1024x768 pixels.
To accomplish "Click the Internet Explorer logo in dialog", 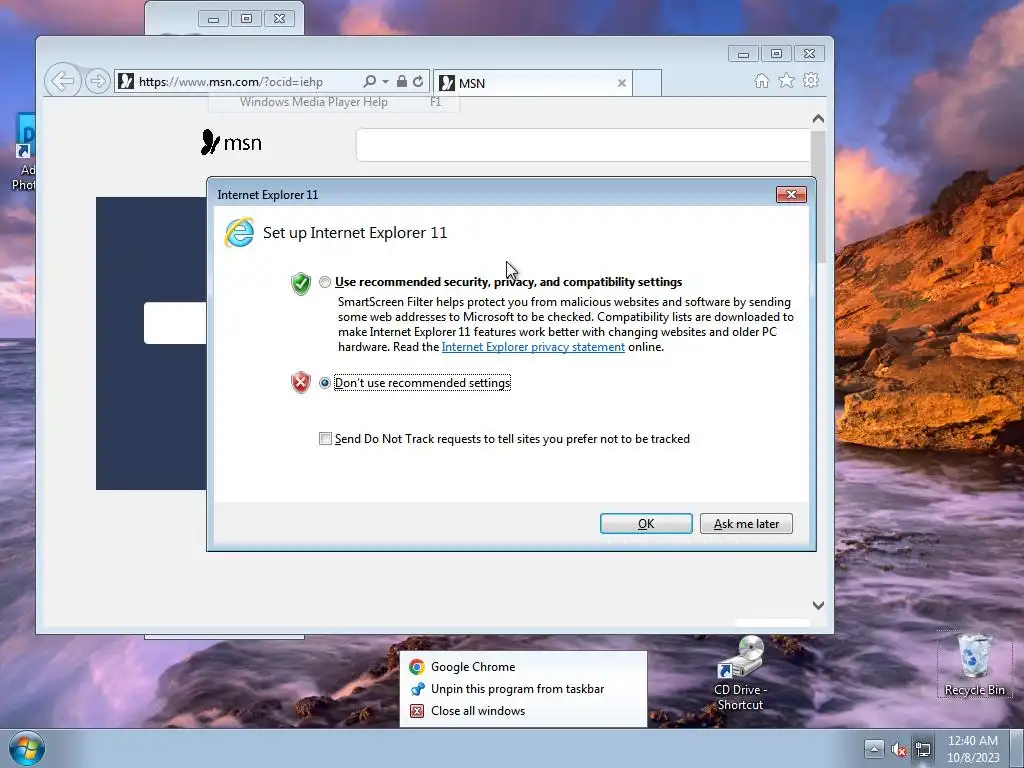I will pos(239,232).
